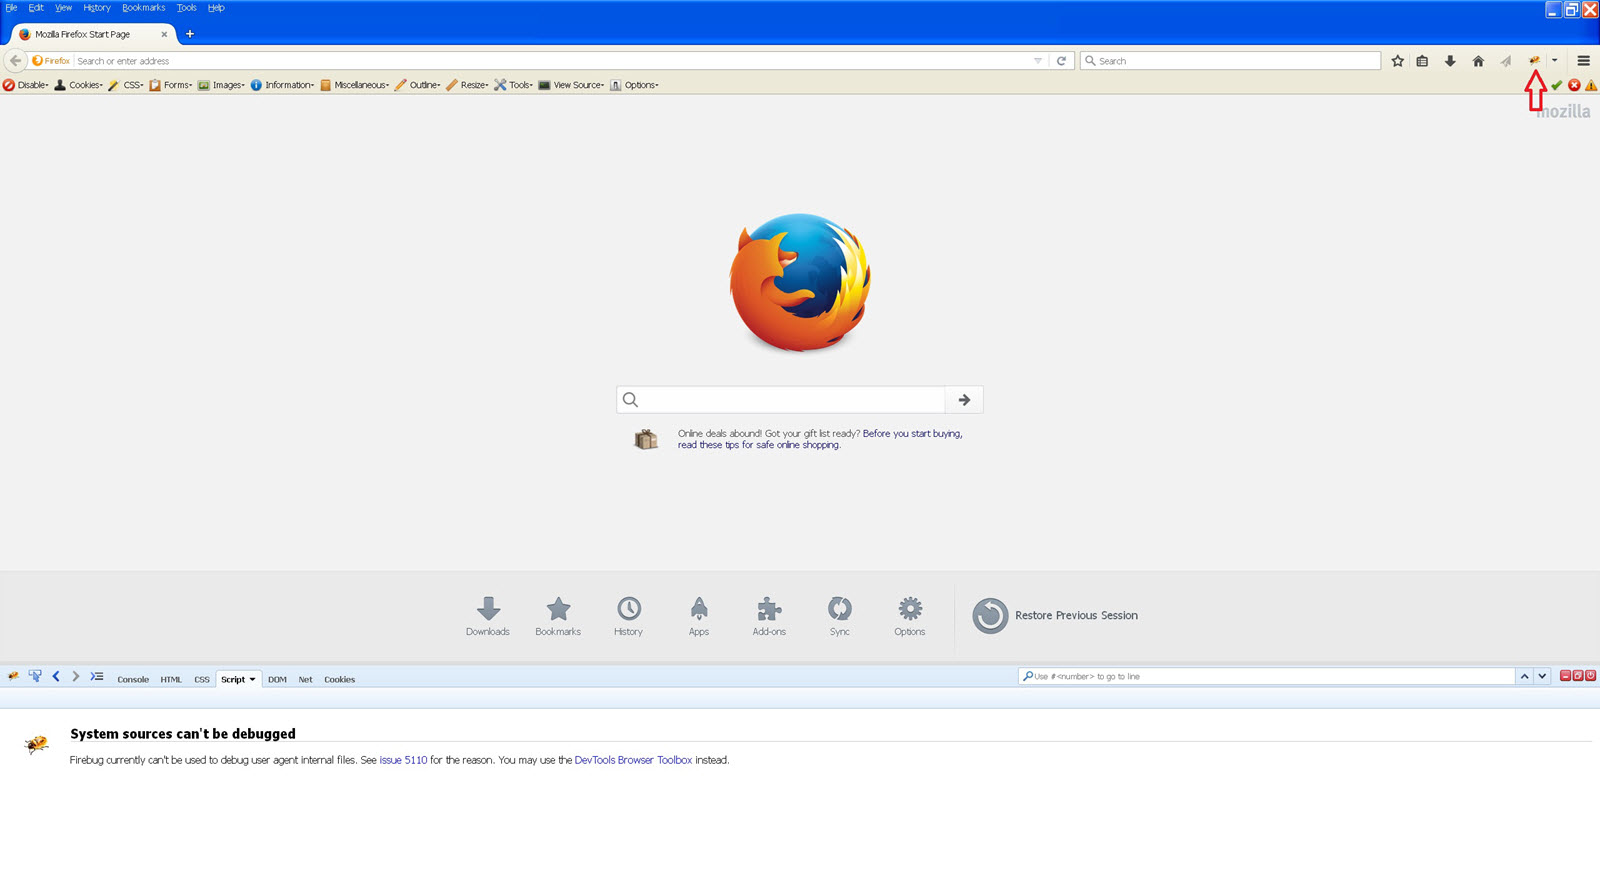Click the Firebug panel forward arrow
The height and width of the screenshot is (873, 1600).
coord(76,677)
